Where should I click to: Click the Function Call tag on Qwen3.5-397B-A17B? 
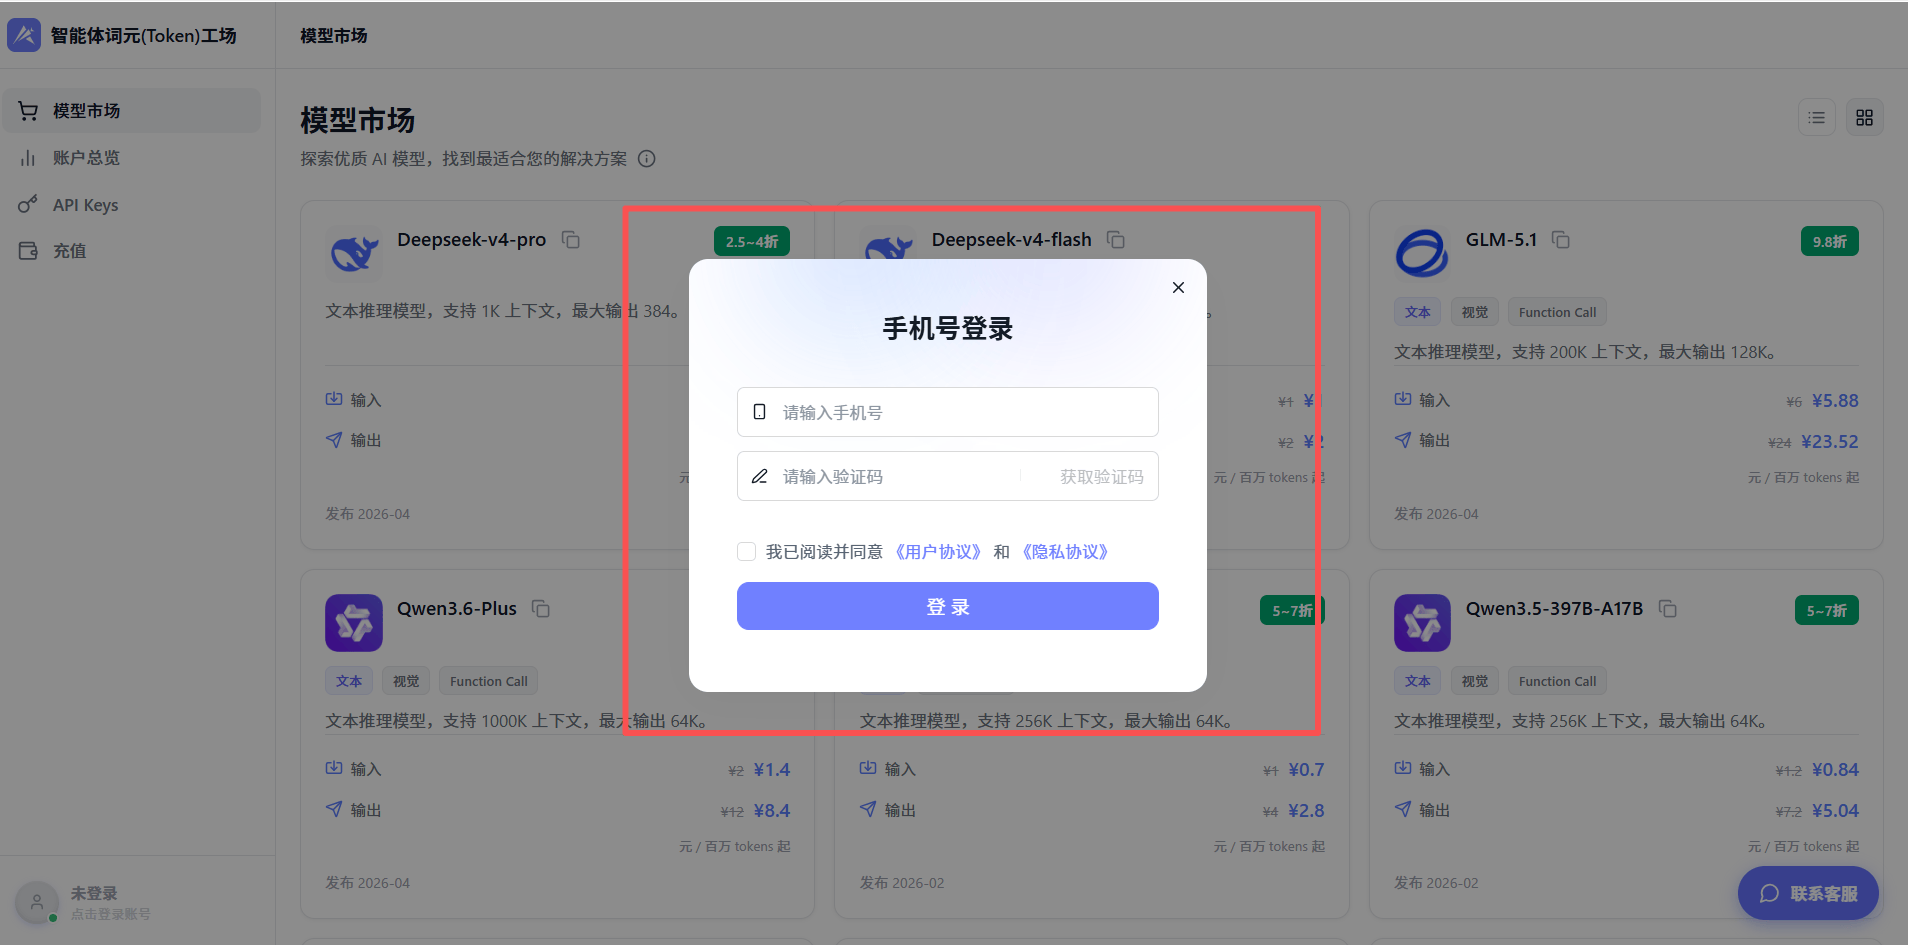point(1557,681)
